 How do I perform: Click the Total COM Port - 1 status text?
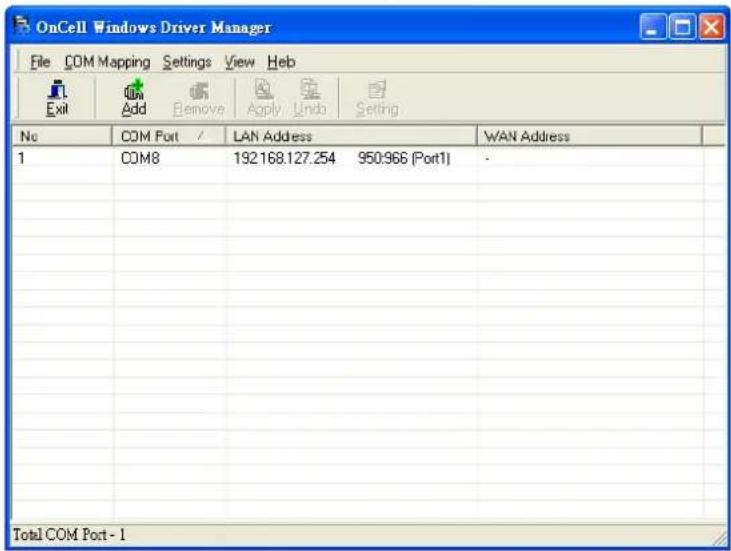click(x=69, y=534)
